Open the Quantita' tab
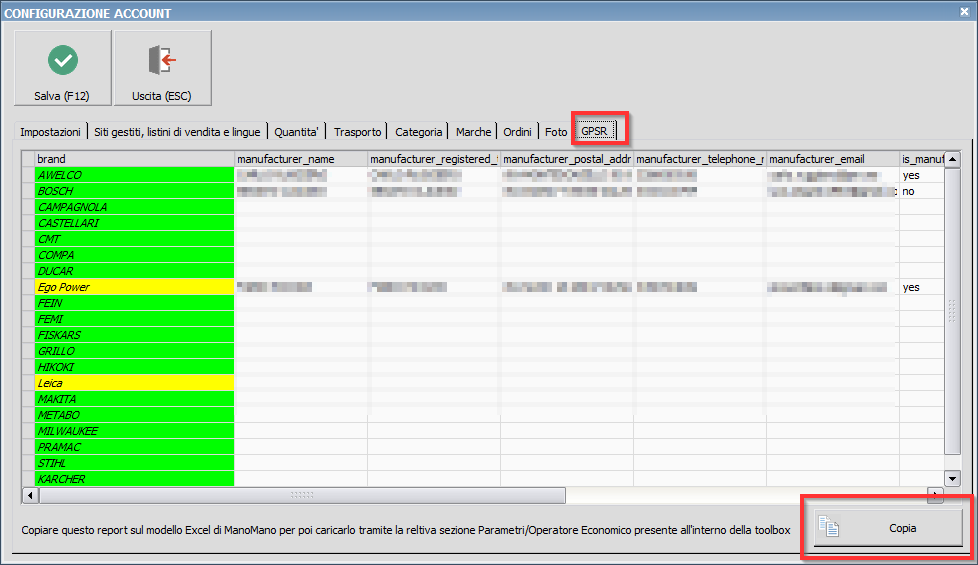This screenshot has height=565, width=978. (x=296, y=132)
